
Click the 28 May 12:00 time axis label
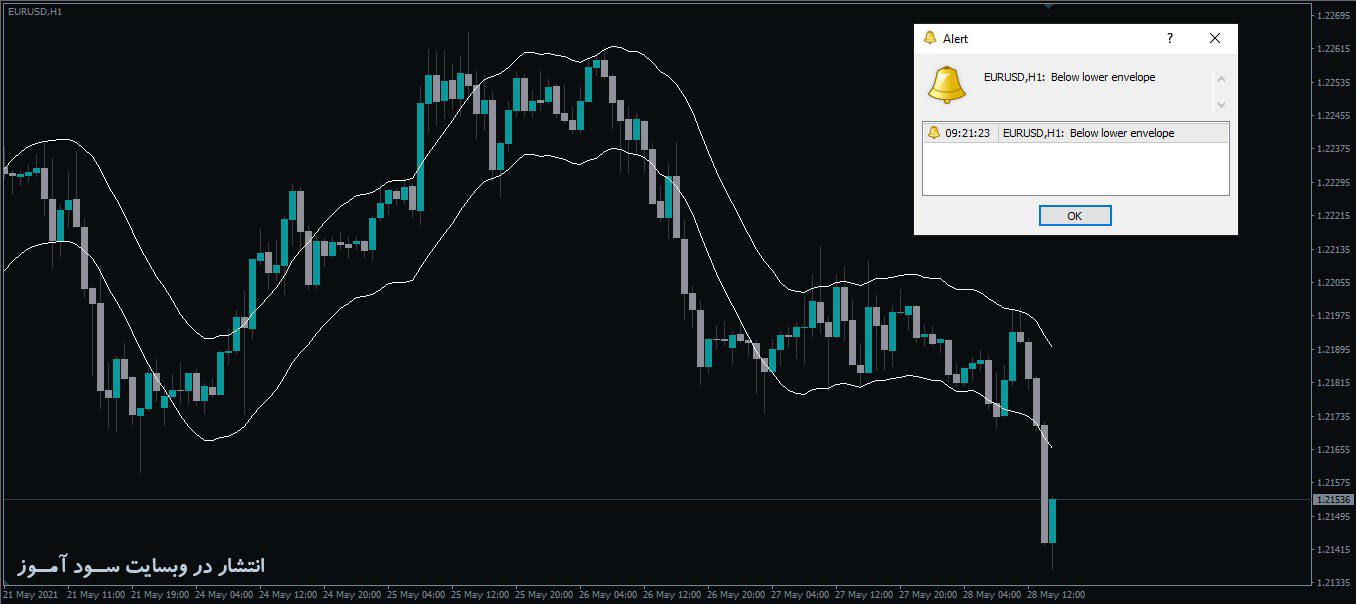click(1057, 594)
